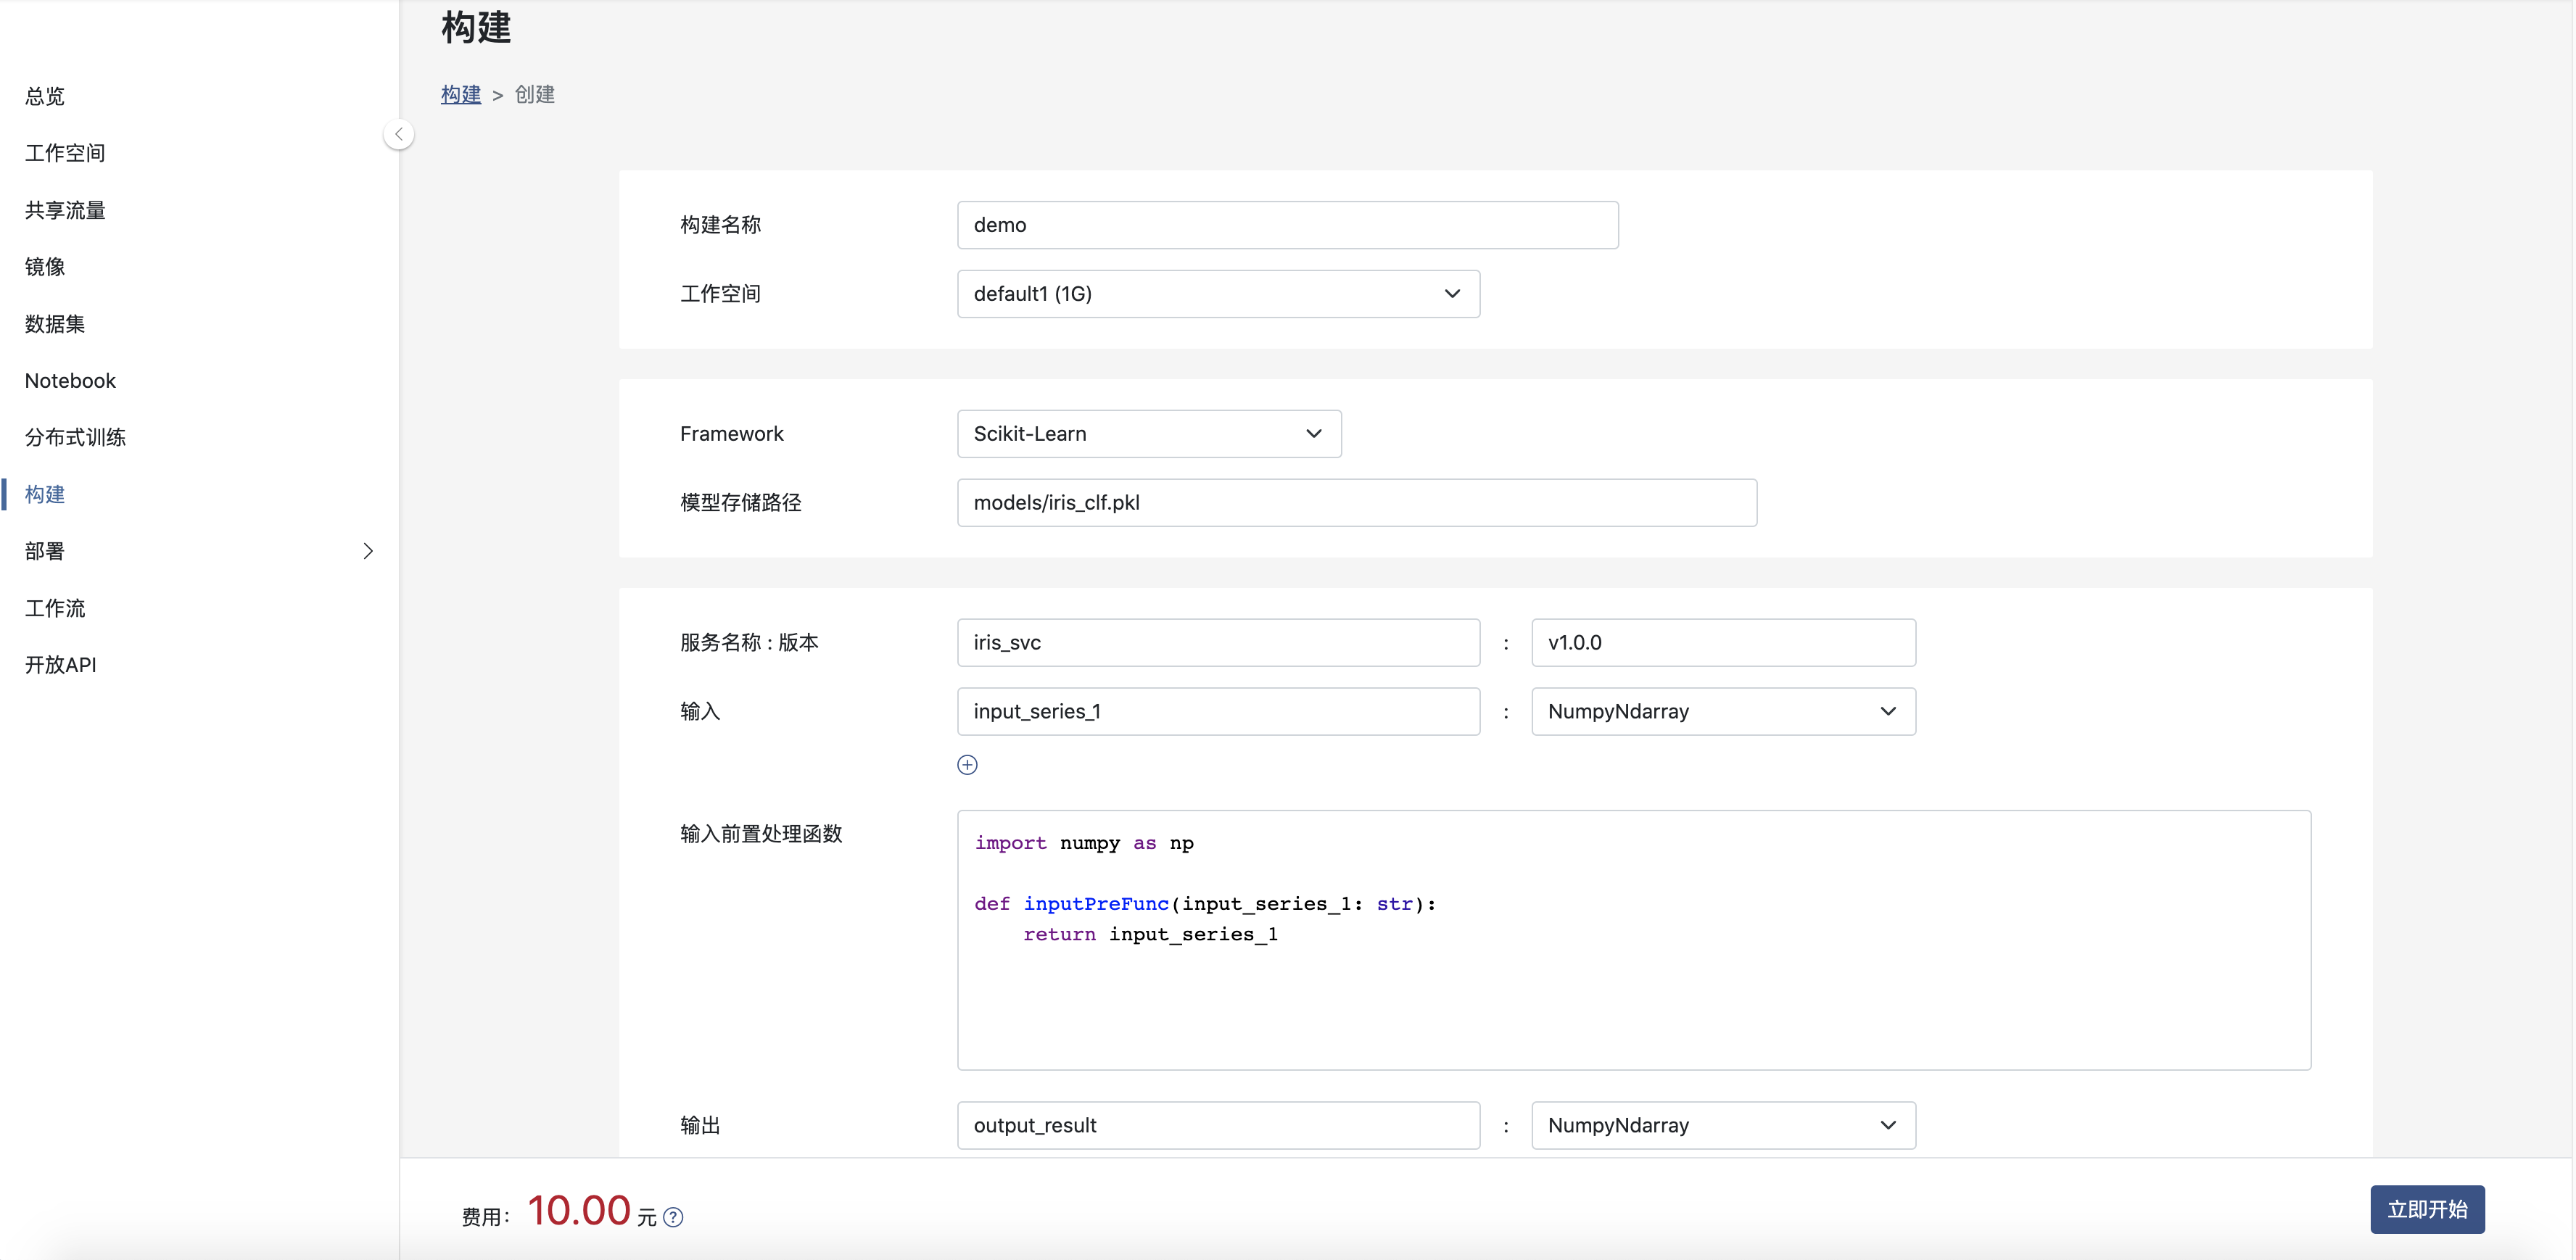Collapse the sidebar with the arrow icon
The image size is (2576, 1260).
399,134
